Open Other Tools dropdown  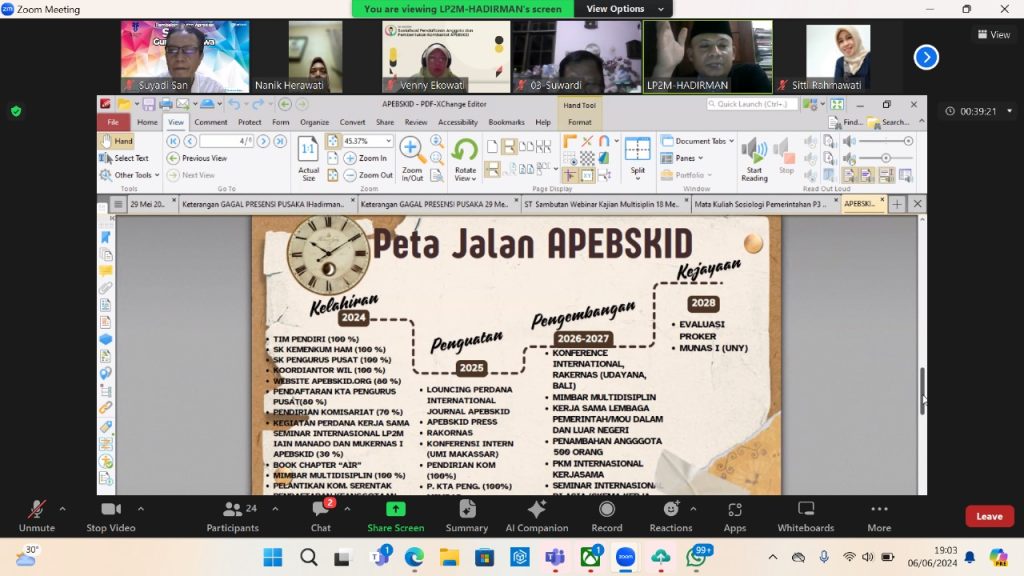tap(129, 175)
